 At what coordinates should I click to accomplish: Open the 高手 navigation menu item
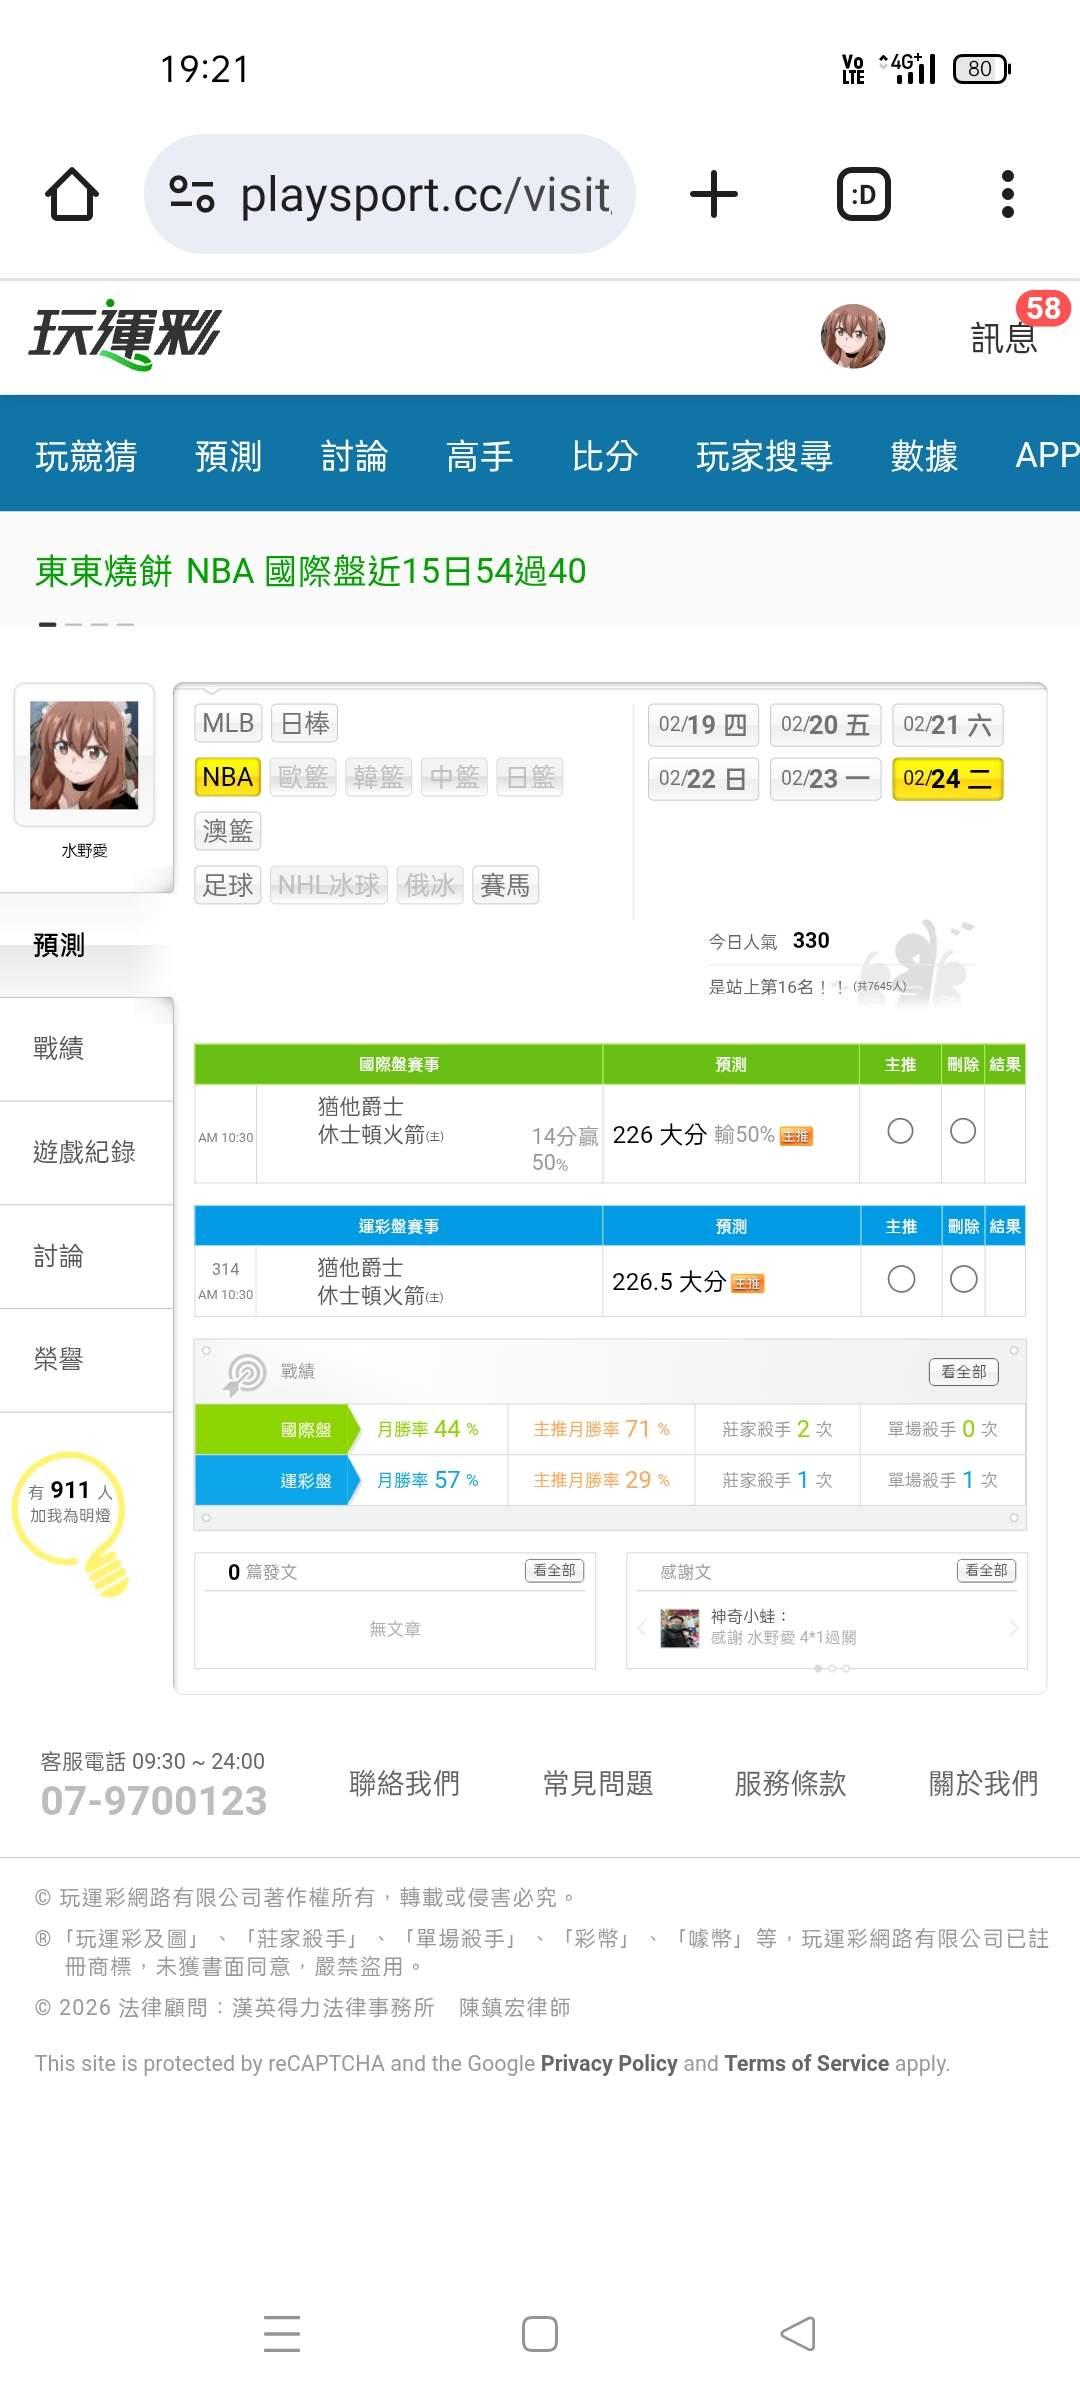(479, 456)
